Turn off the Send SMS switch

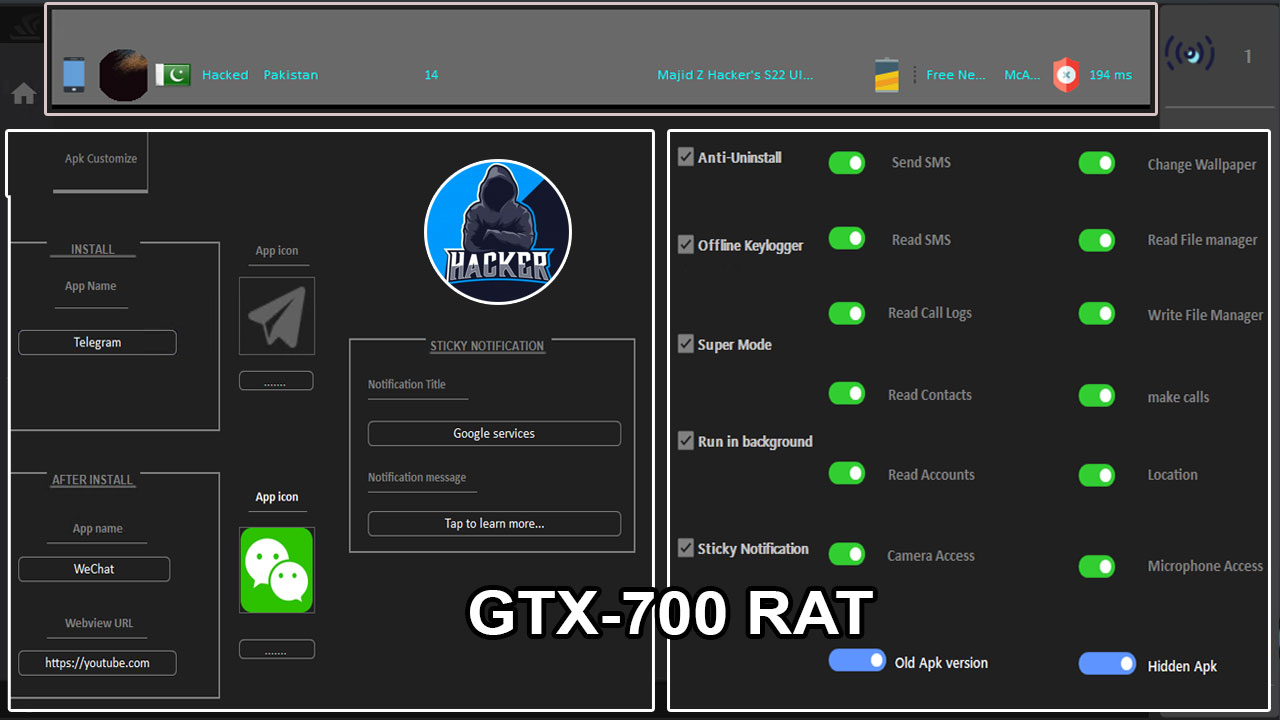847,162
